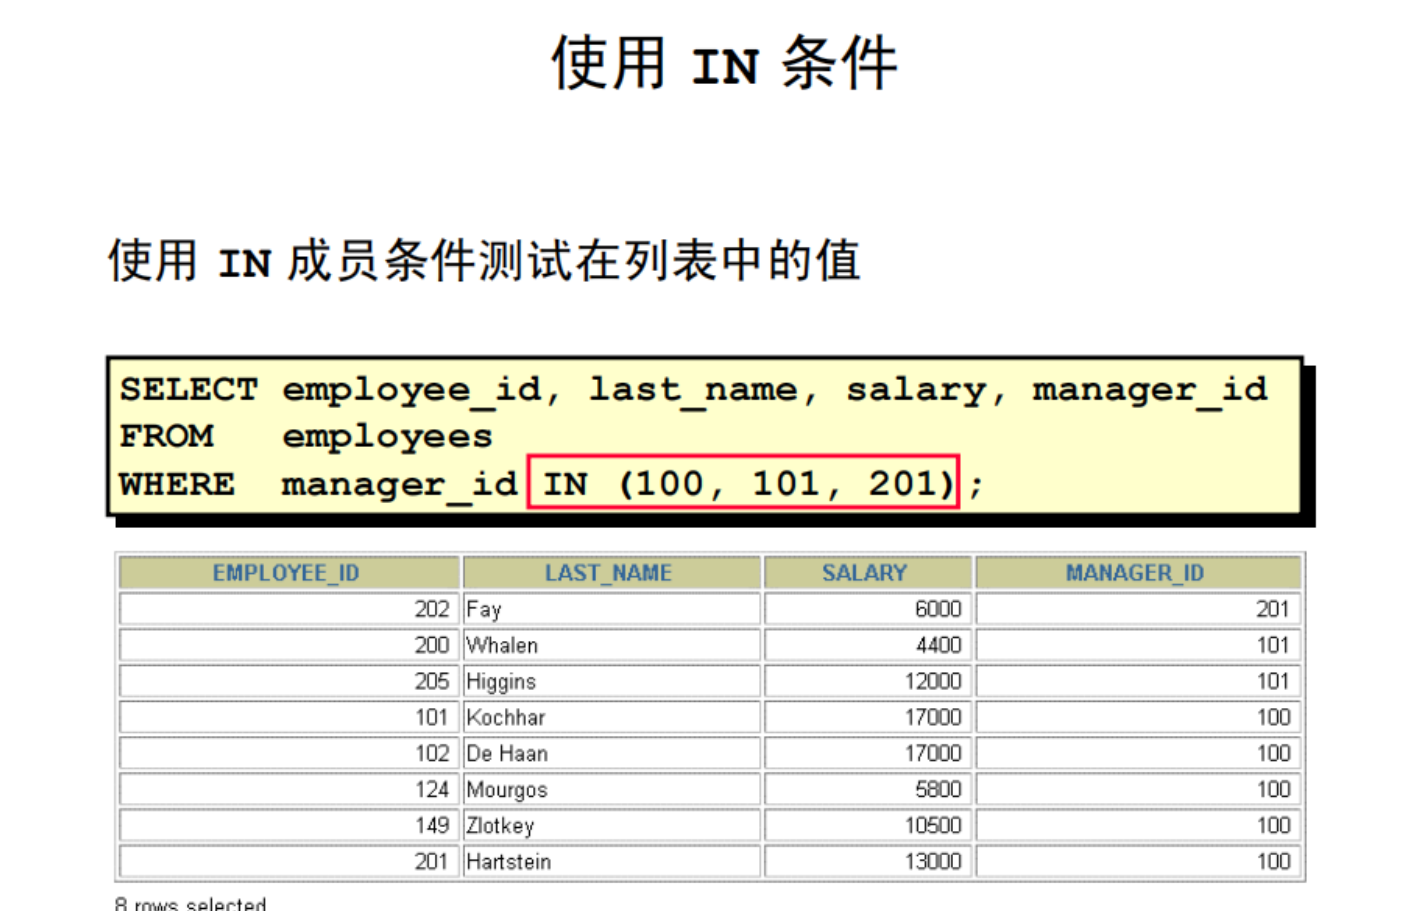Click the WHERE keyword in the query
The height and width of the screenshot is (911, 1426).
tap(177, 484)
